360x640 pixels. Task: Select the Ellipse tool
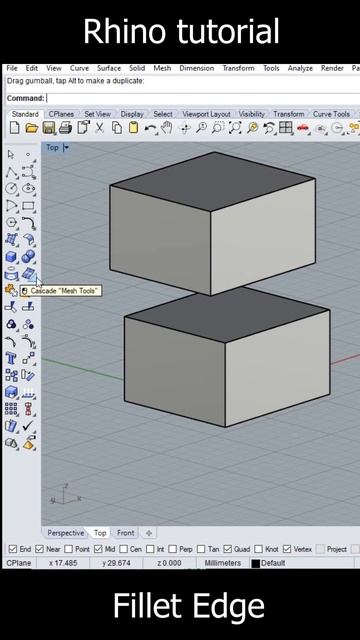[x=29, y=189]
